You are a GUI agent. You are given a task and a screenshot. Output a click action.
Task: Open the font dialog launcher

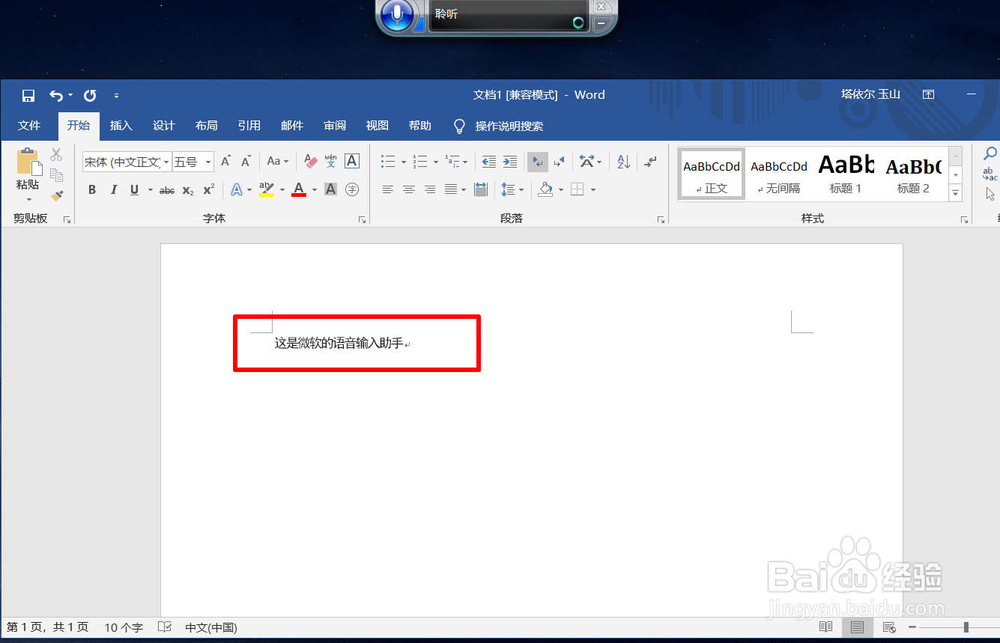[362, 219]
